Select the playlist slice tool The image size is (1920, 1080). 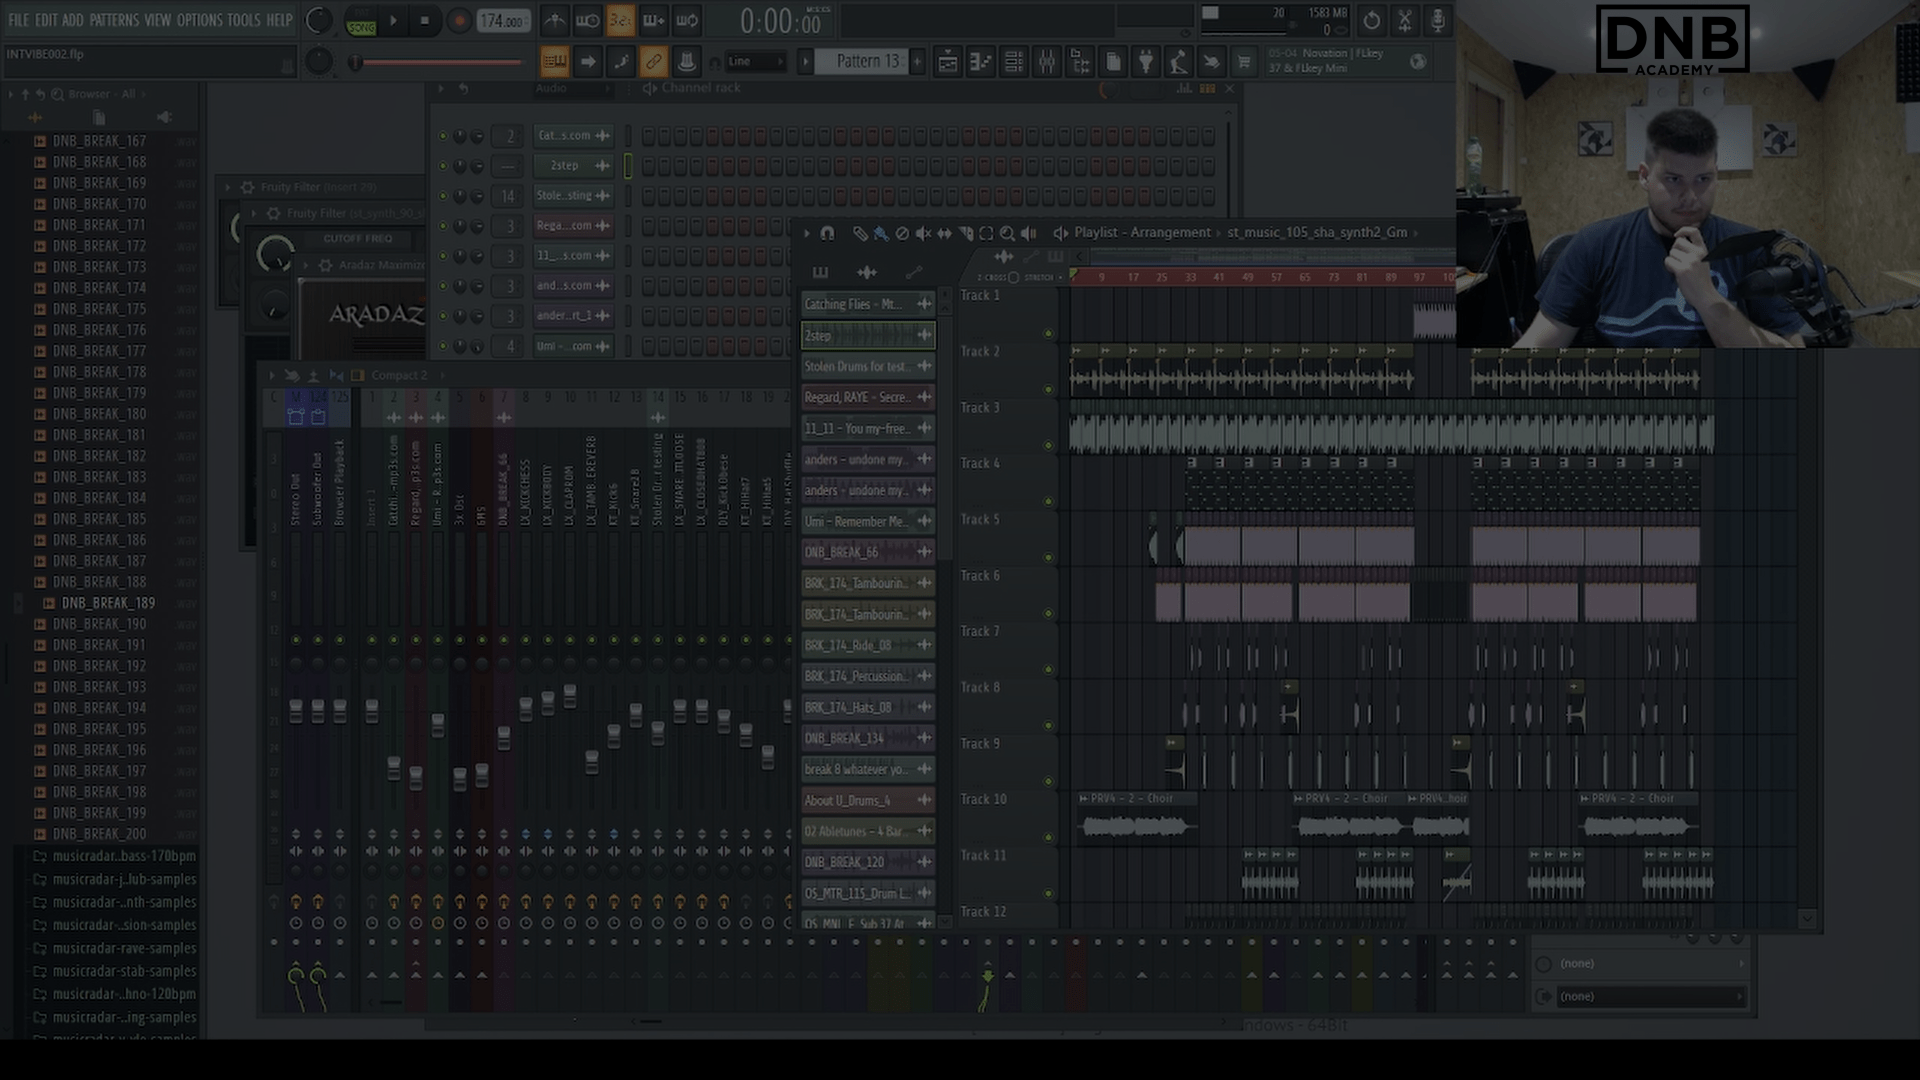point(965,233)
